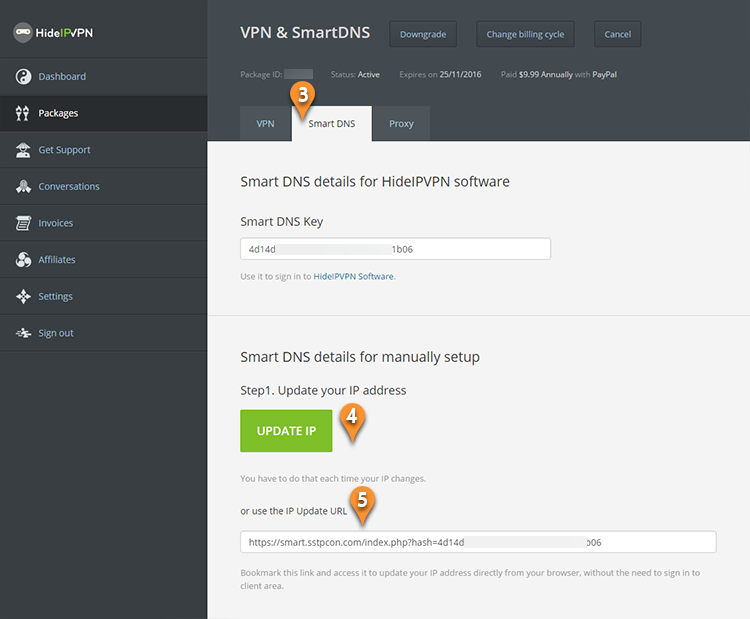Switch to the VPN tab

pos(265,123)
